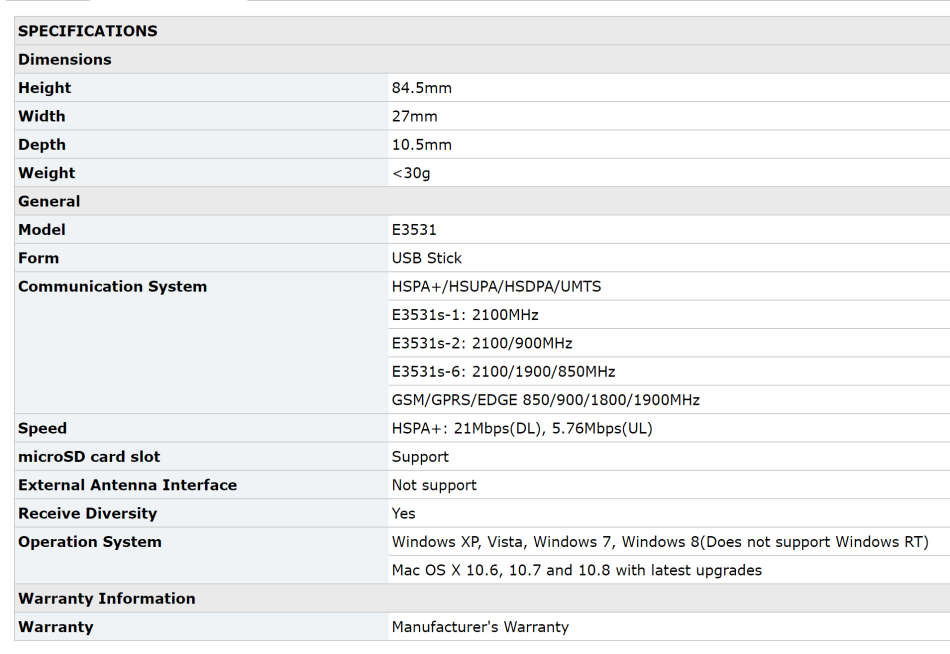Click the E3531s-6: 2100/1900/850MHz row

click(503, 372)
